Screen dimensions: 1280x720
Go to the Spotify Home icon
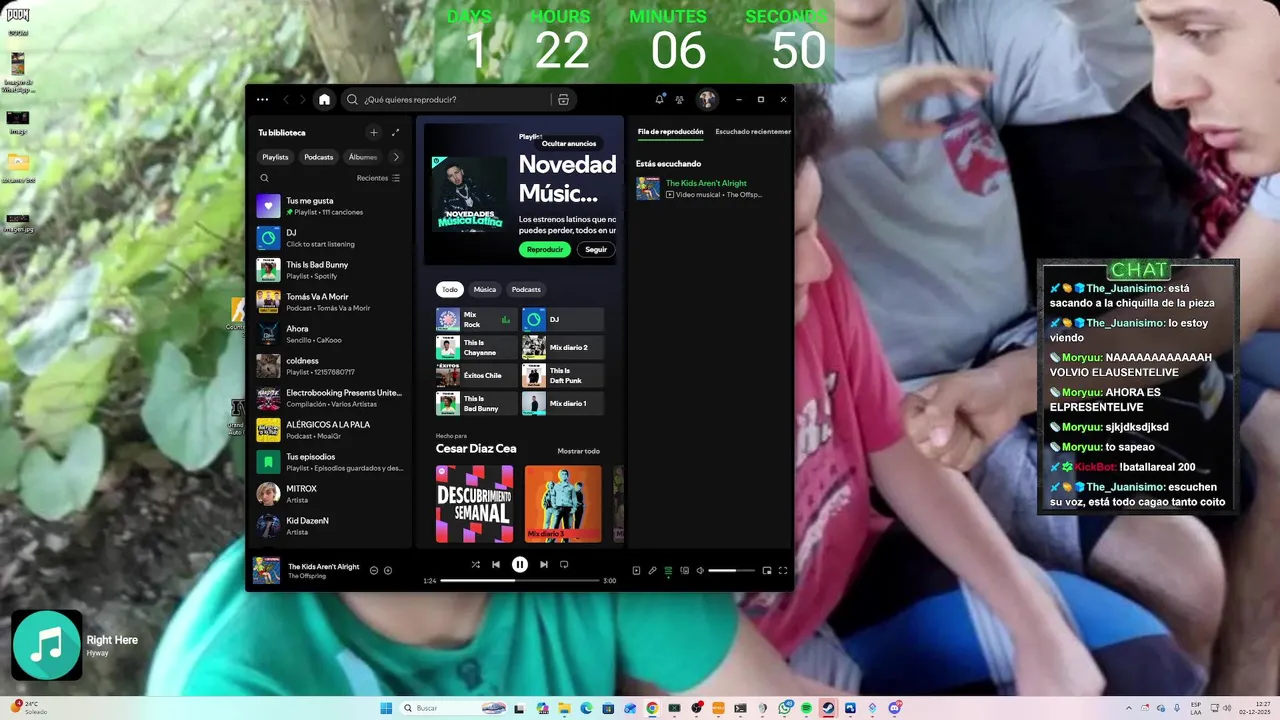[324, 99]
